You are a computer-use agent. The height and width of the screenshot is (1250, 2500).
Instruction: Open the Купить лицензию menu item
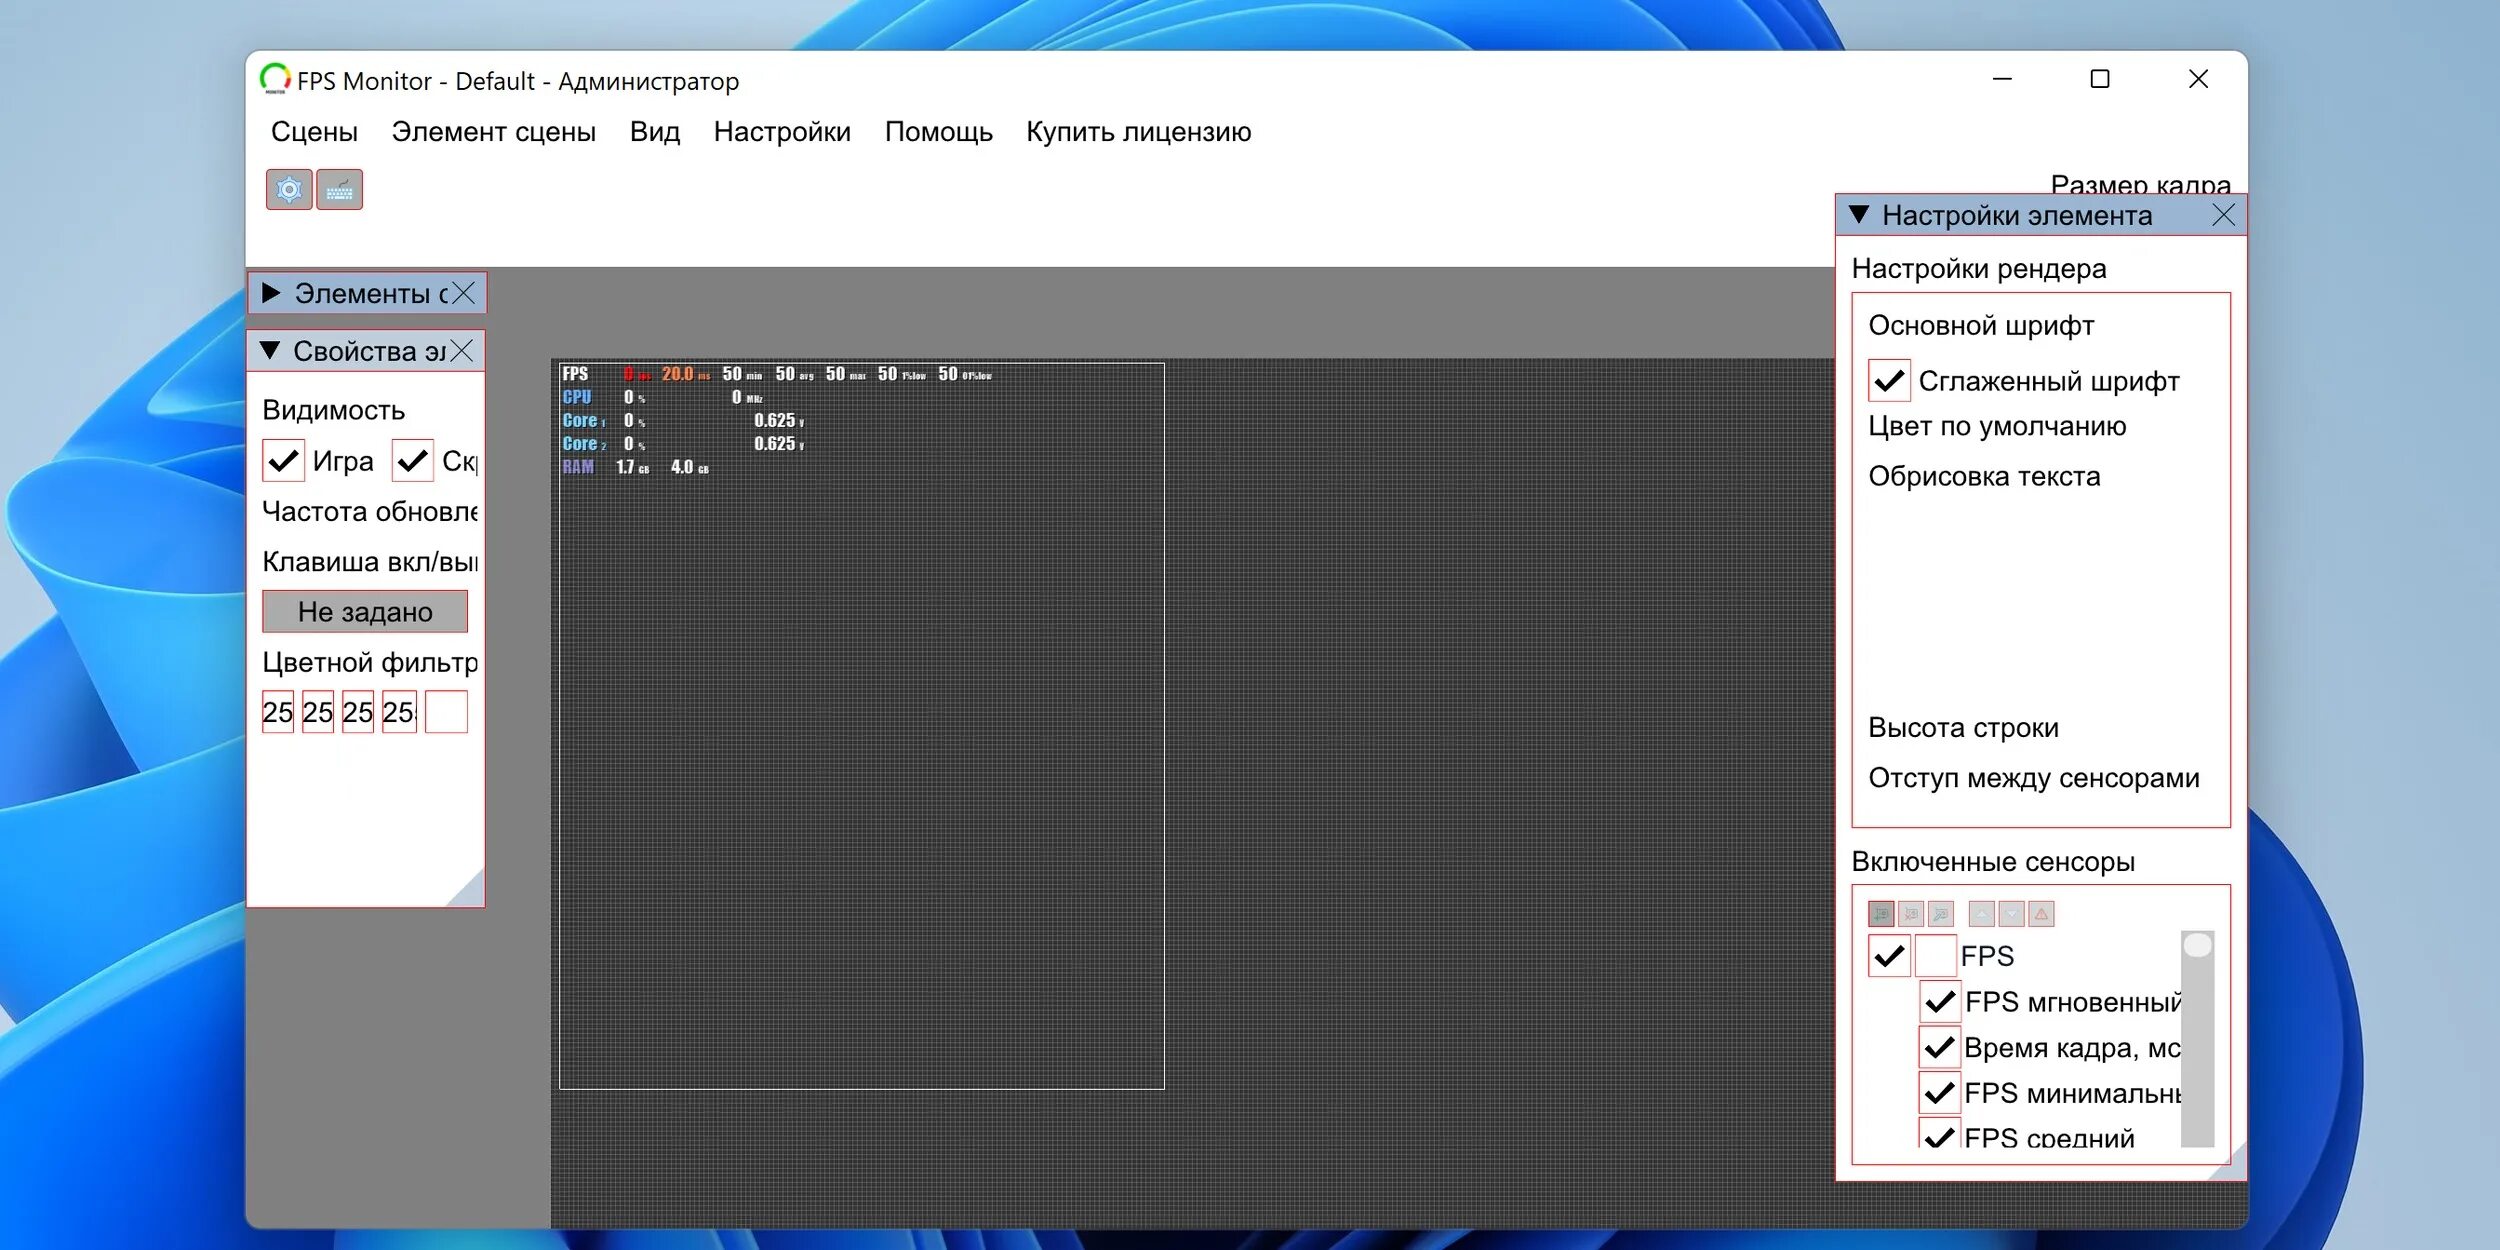pyautogui.click(x=1138, y=132)
